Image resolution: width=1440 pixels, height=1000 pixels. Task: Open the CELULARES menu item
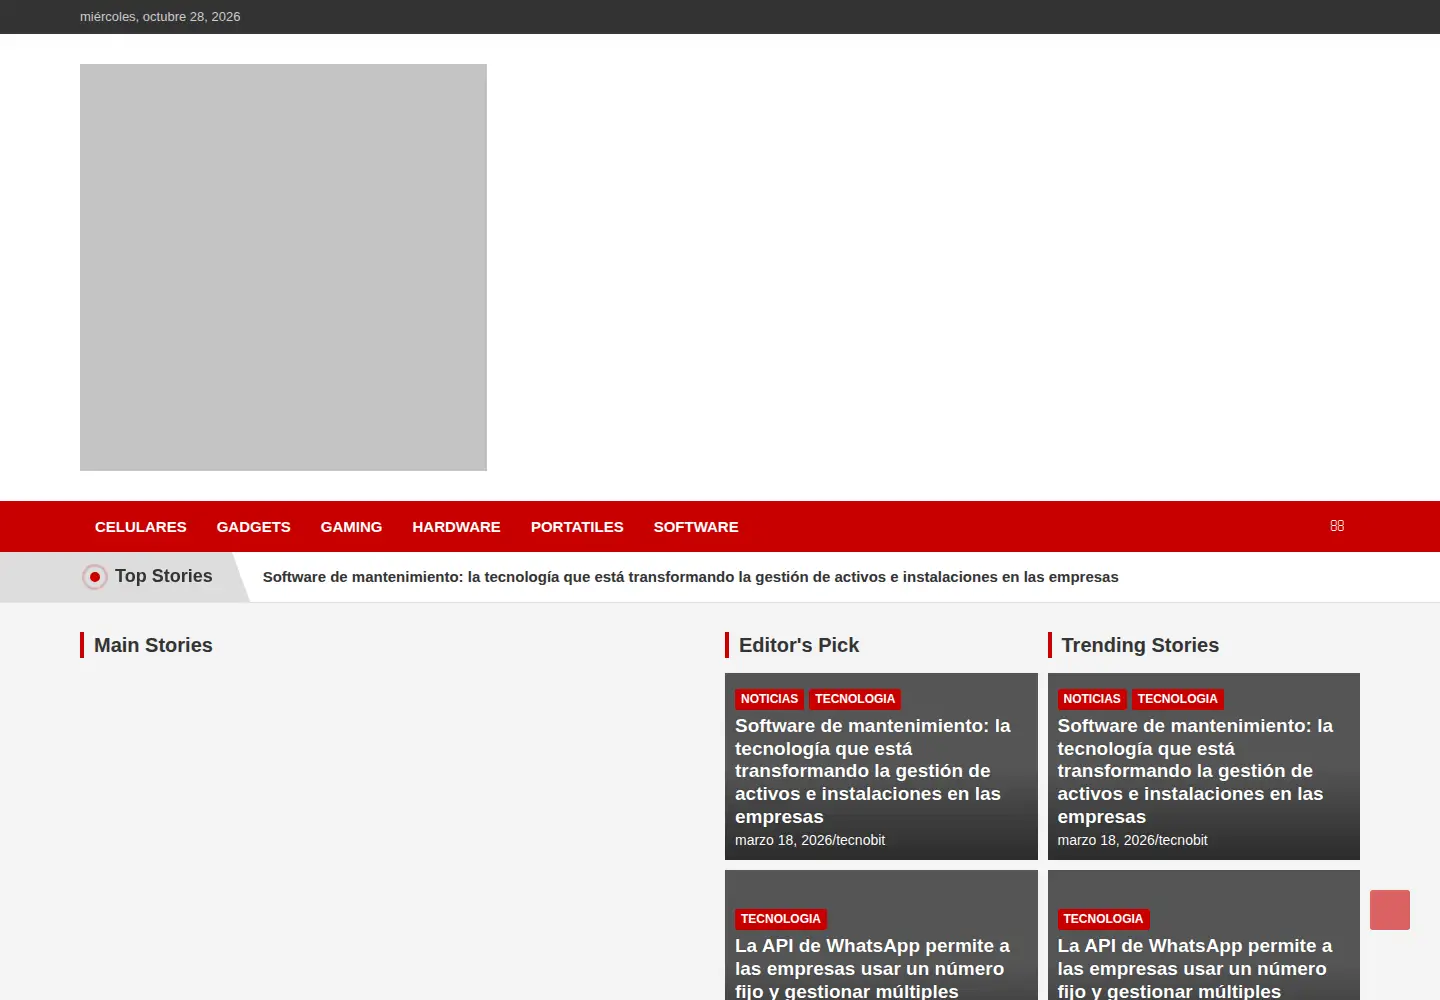click(x=141, y=527)
